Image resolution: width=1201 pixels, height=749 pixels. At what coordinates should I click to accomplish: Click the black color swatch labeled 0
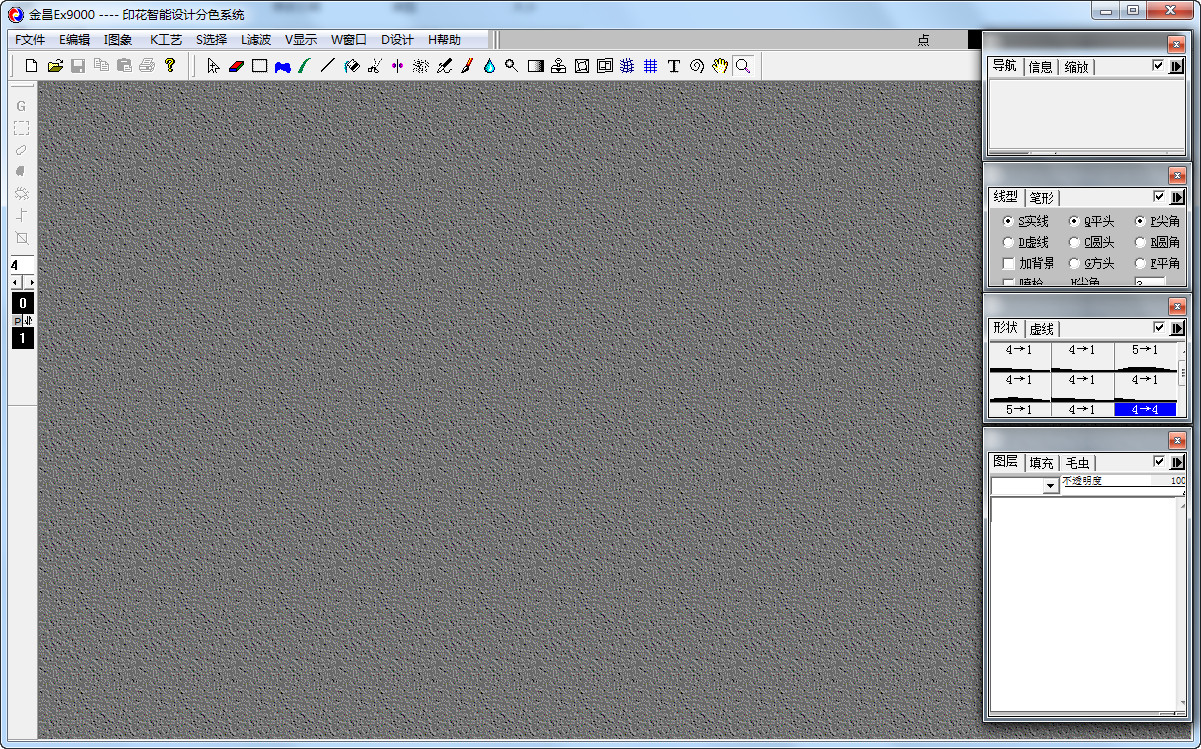tap(22, 303)
